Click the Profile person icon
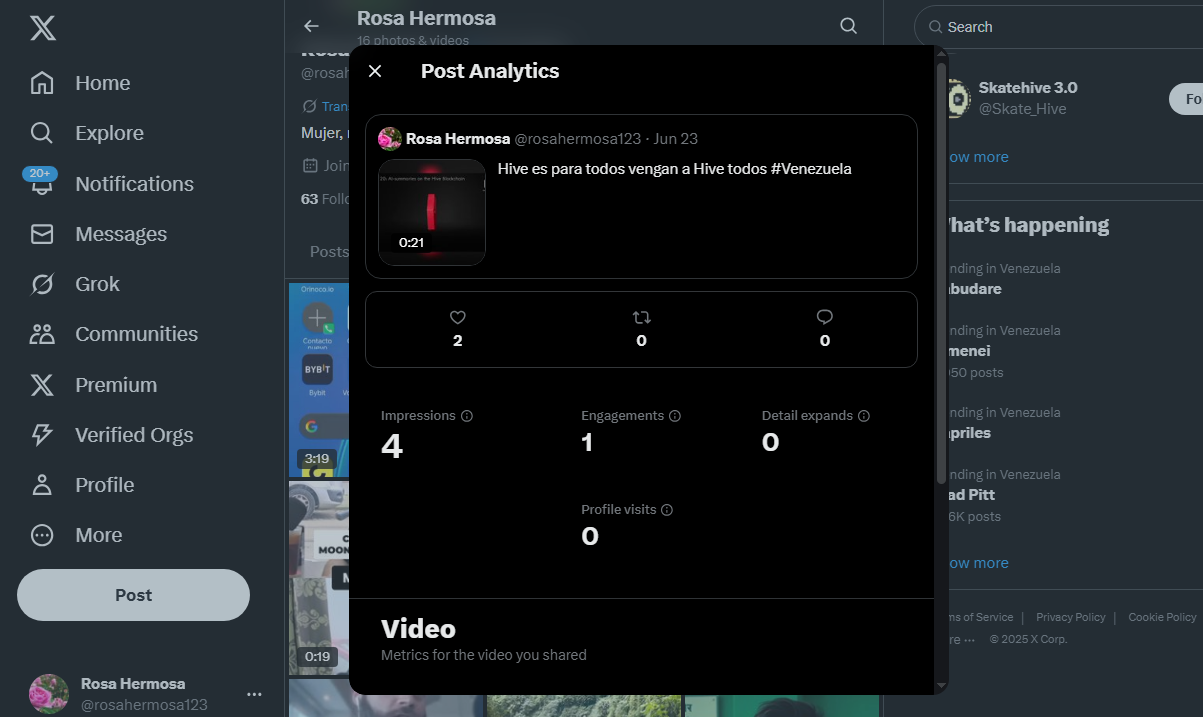The image size is (1203, 717). click(42, 485)
